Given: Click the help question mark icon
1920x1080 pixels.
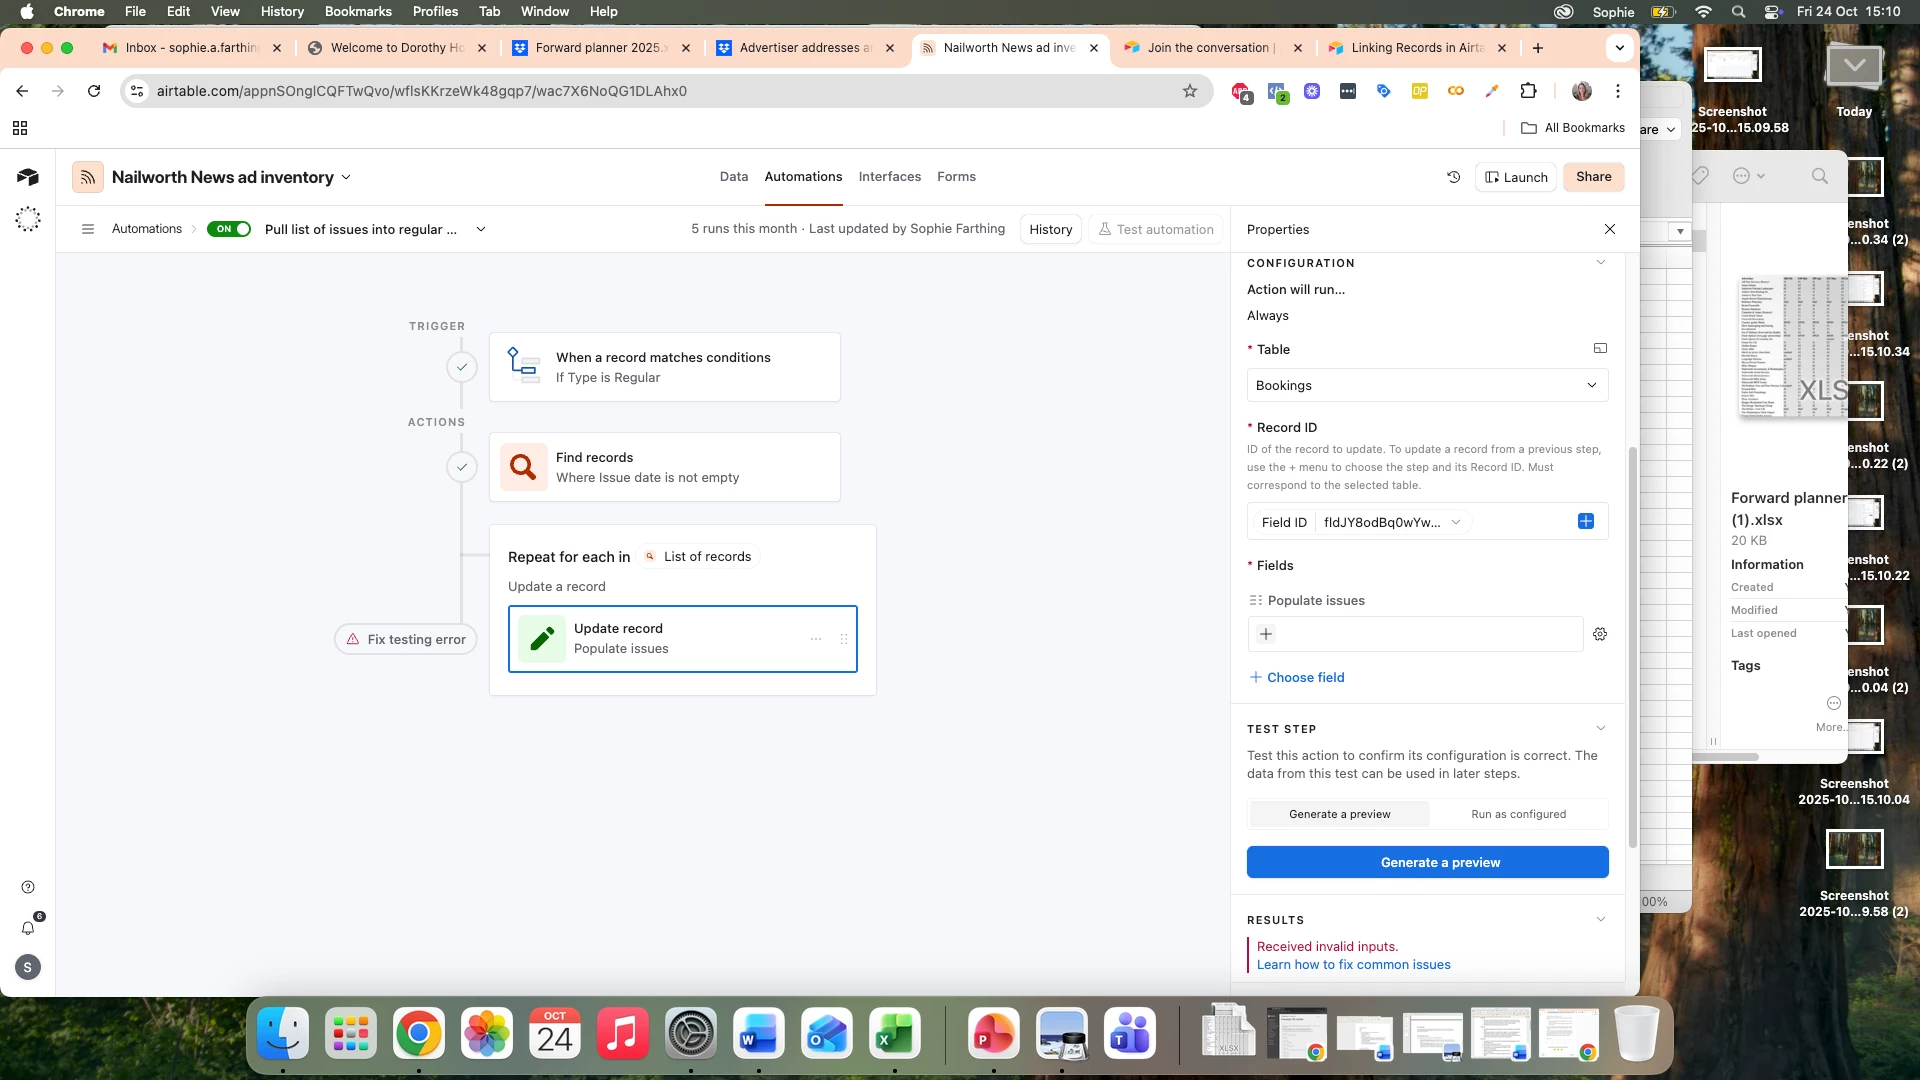Looking at the screenshot, I should pos(28,887).
